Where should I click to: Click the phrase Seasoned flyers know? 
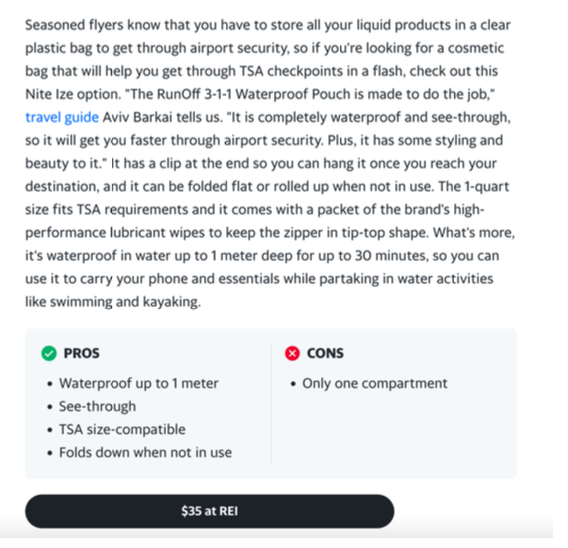point(93,25)
